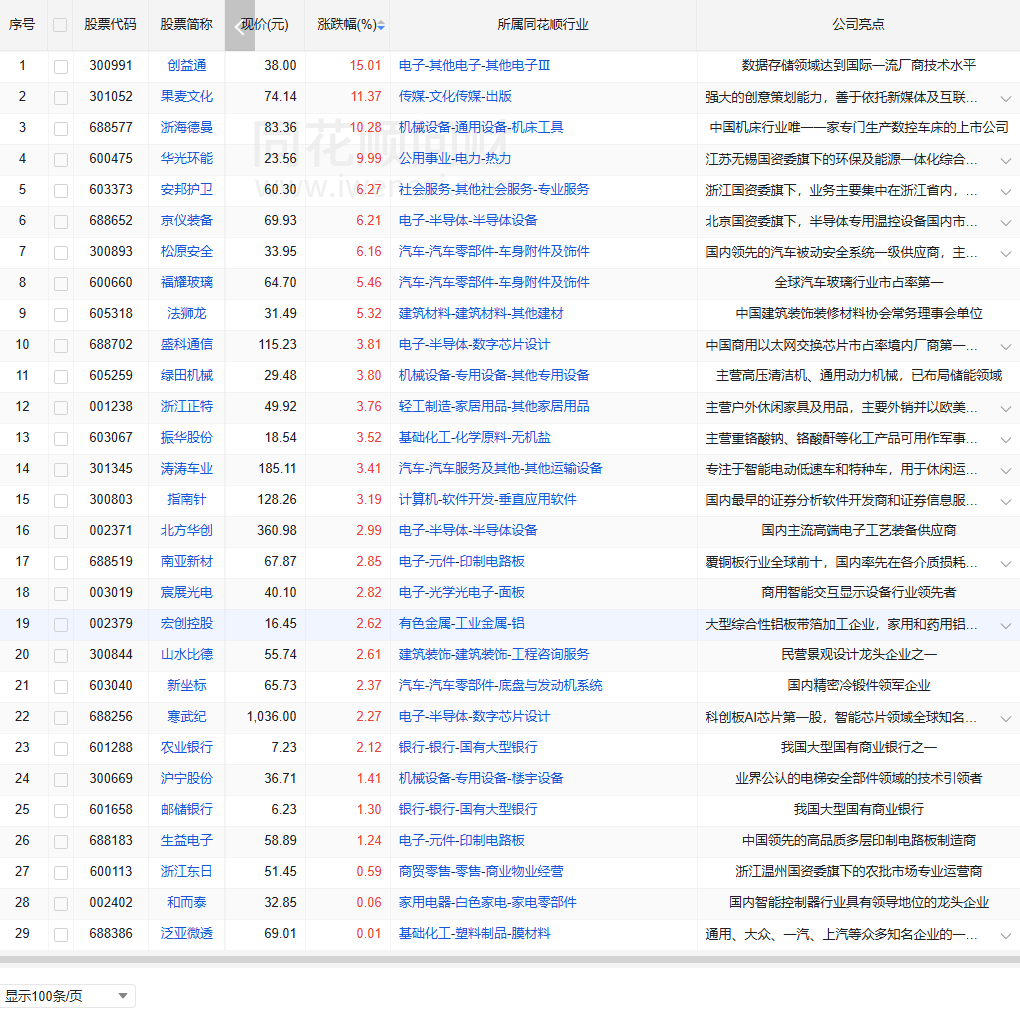
Task: Open stock link 北方华创
Action: 187,531
